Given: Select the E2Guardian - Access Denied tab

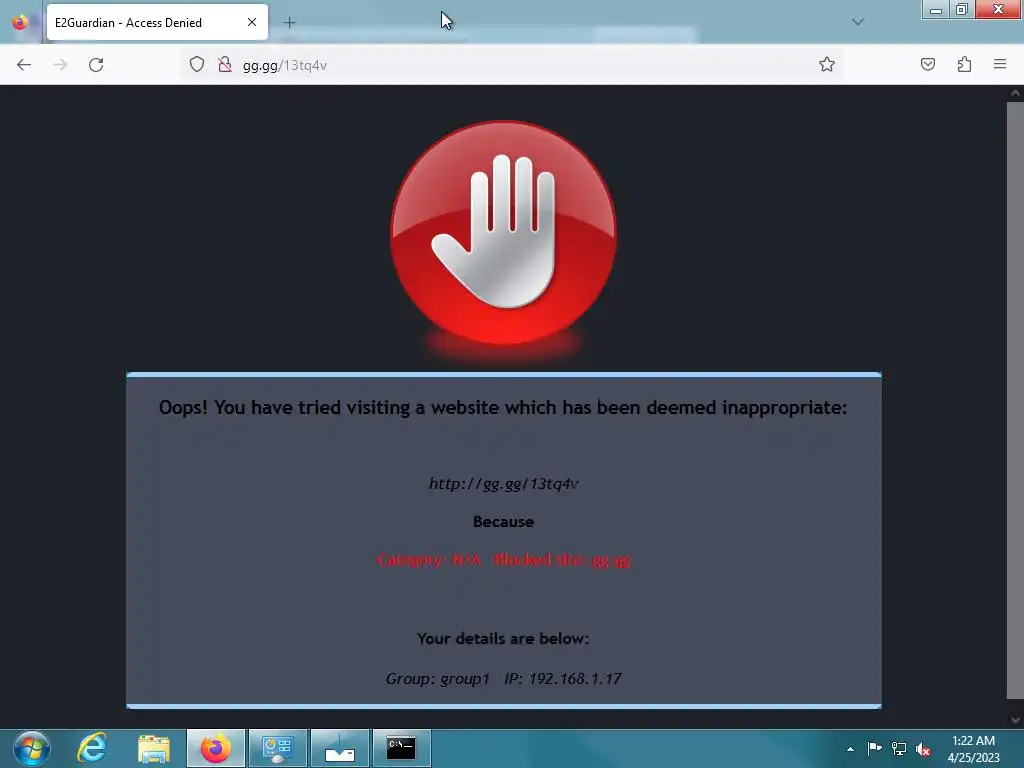Looking at the screenshot, I should [x=157, y=22].
